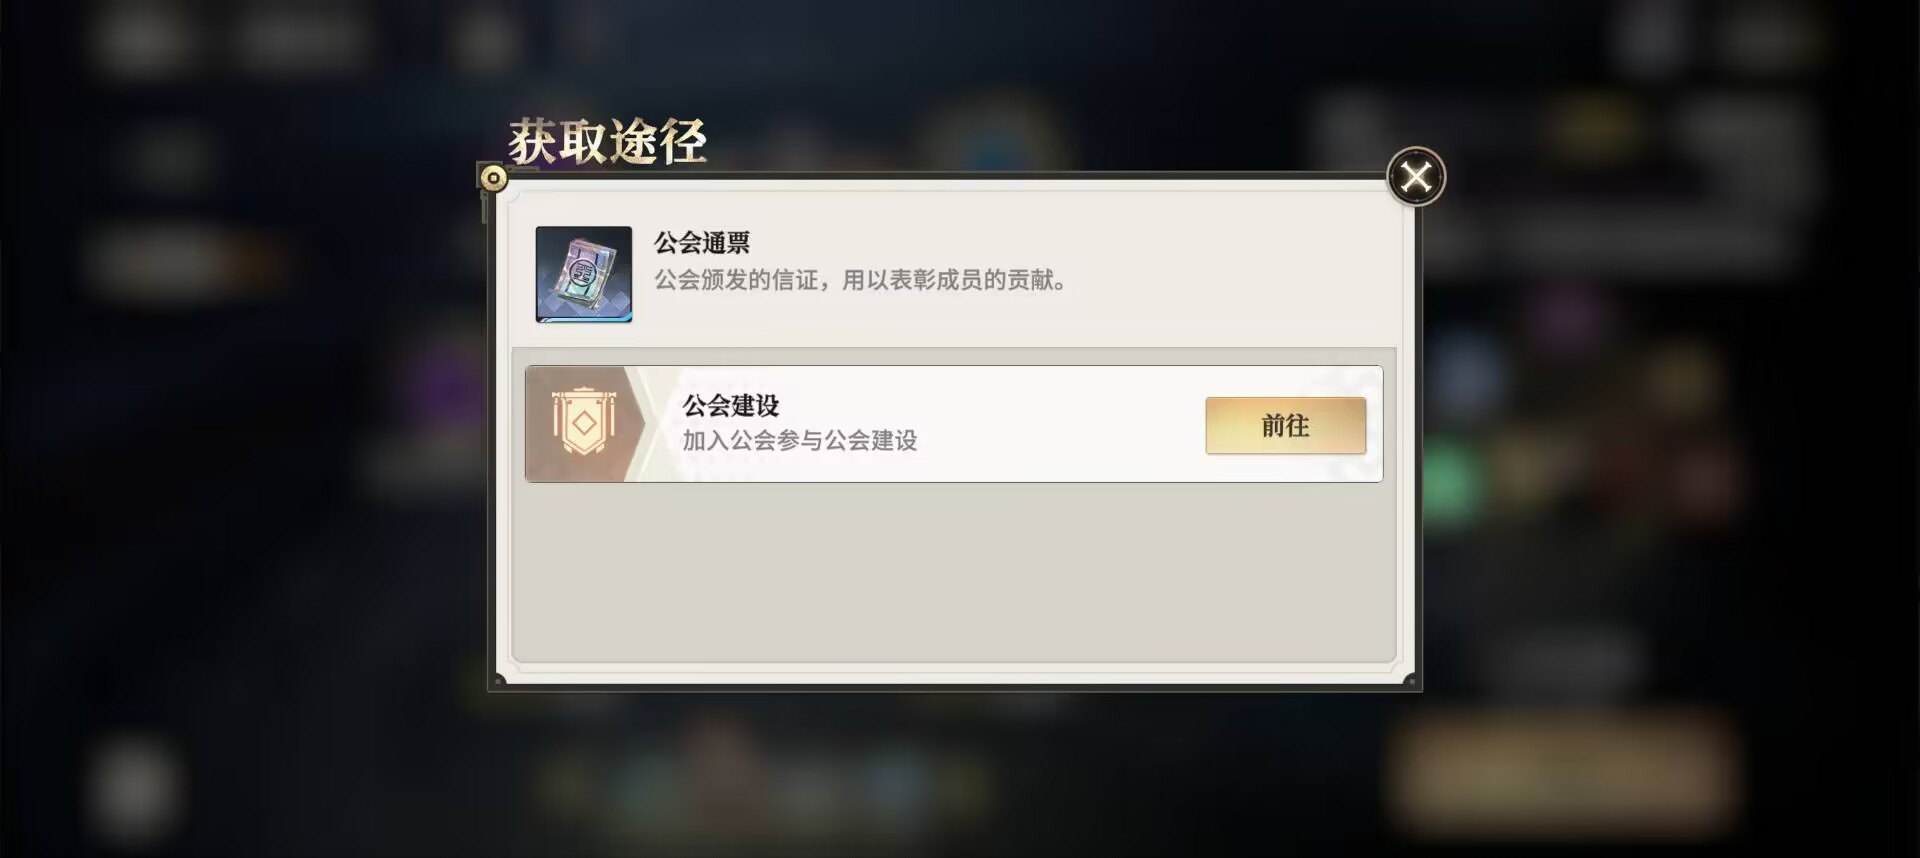Select the 公会建设 entry title

731,405
